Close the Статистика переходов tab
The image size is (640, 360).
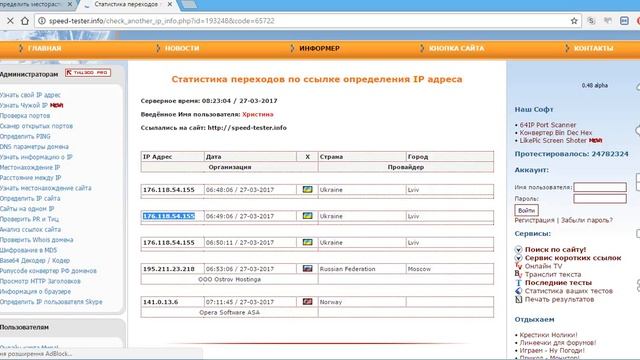[170, 4]
